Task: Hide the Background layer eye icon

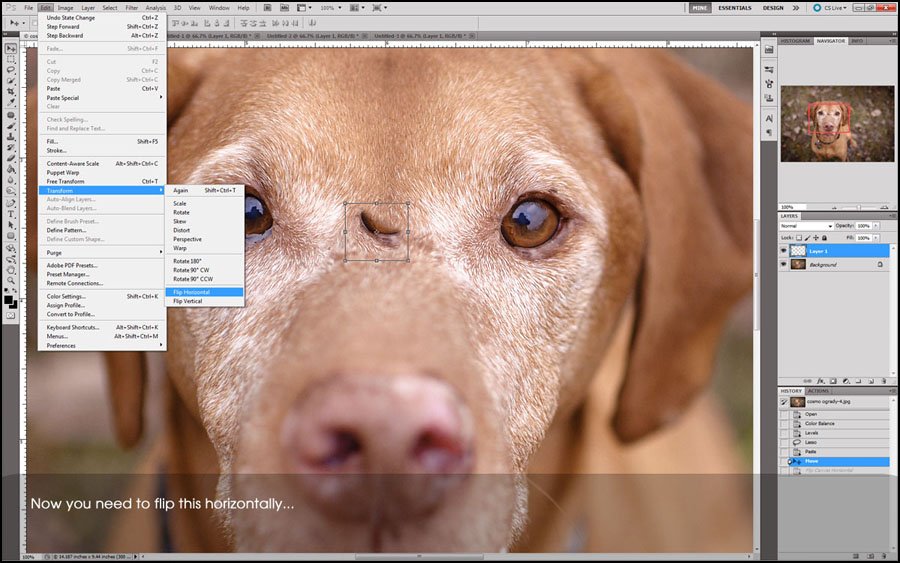Action: 784,265
